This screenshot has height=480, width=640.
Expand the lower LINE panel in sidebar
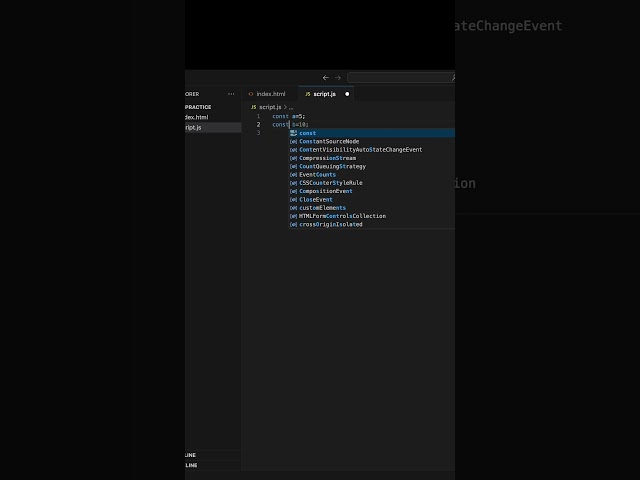213,465
